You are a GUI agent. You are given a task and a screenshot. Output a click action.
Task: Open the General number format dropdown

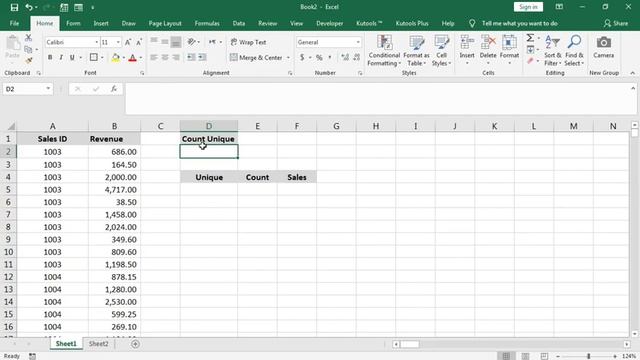(x=358, y=42)
